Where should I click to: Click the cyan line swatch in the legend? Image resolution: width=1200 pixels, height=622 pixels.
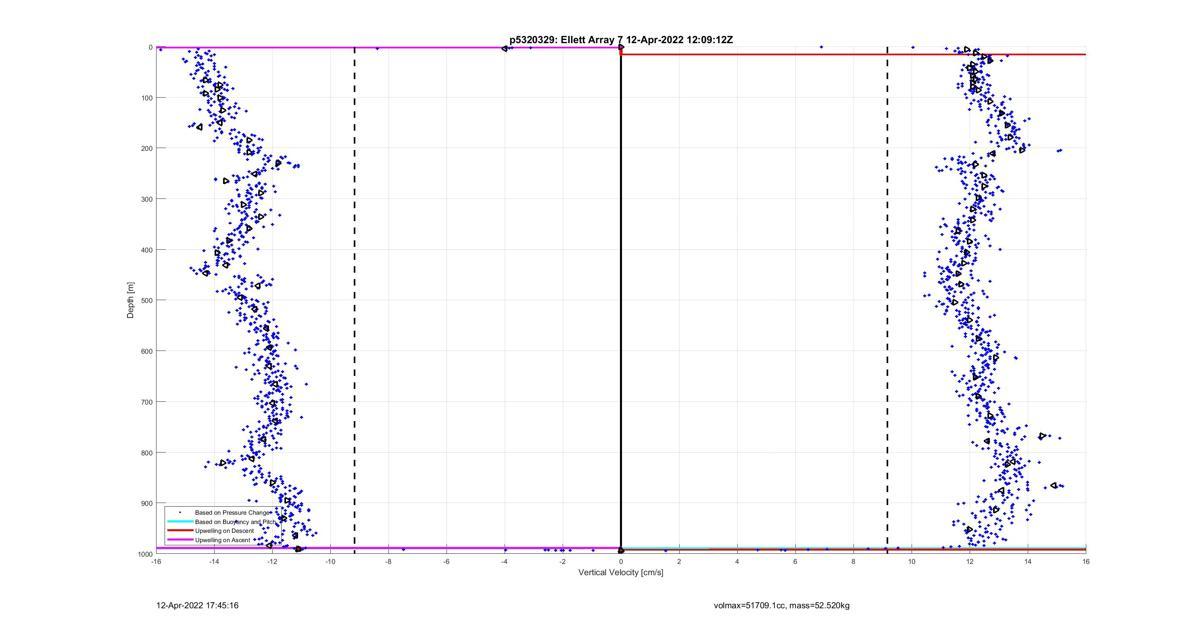pyautogui.click(x=180, y=522)
